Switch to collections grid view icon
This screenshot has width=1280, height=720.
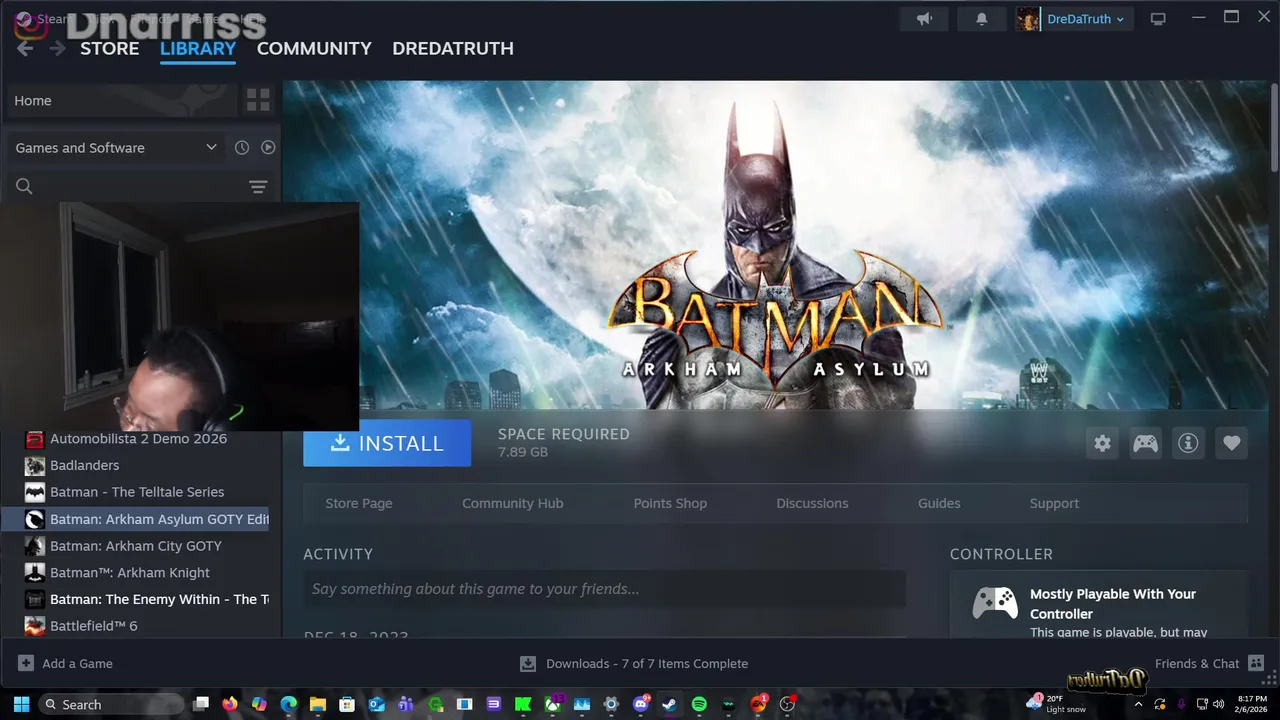(258, 100)
